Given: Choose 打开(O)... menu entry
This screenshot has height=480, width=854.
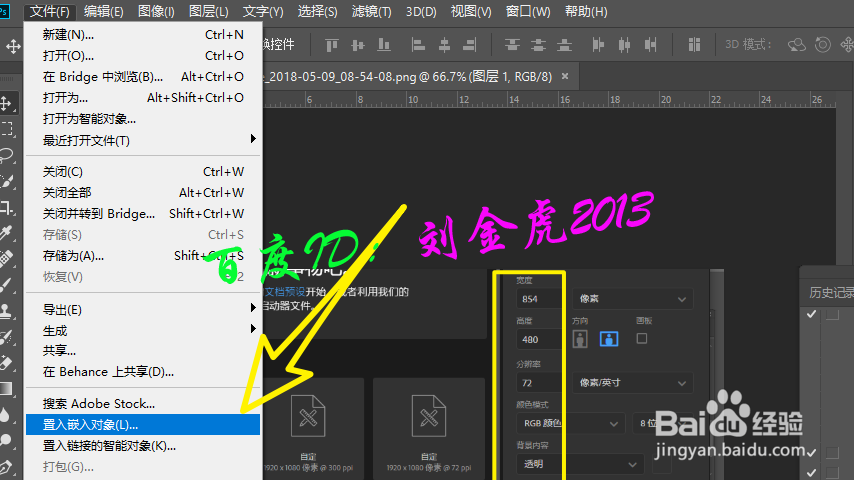Looking at the screenshot, I should tap(143, 56).
